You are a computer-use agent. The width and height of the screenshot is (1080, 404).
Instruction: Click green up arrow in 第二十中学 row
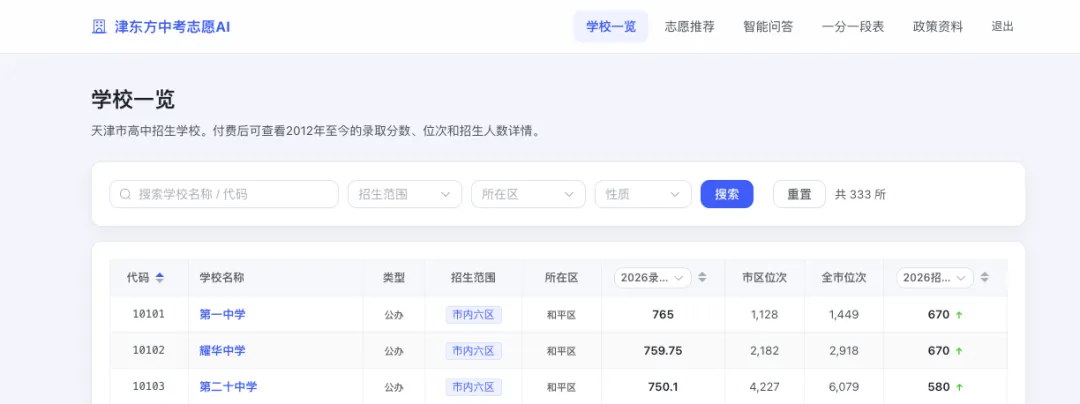(x=959, y=387)
